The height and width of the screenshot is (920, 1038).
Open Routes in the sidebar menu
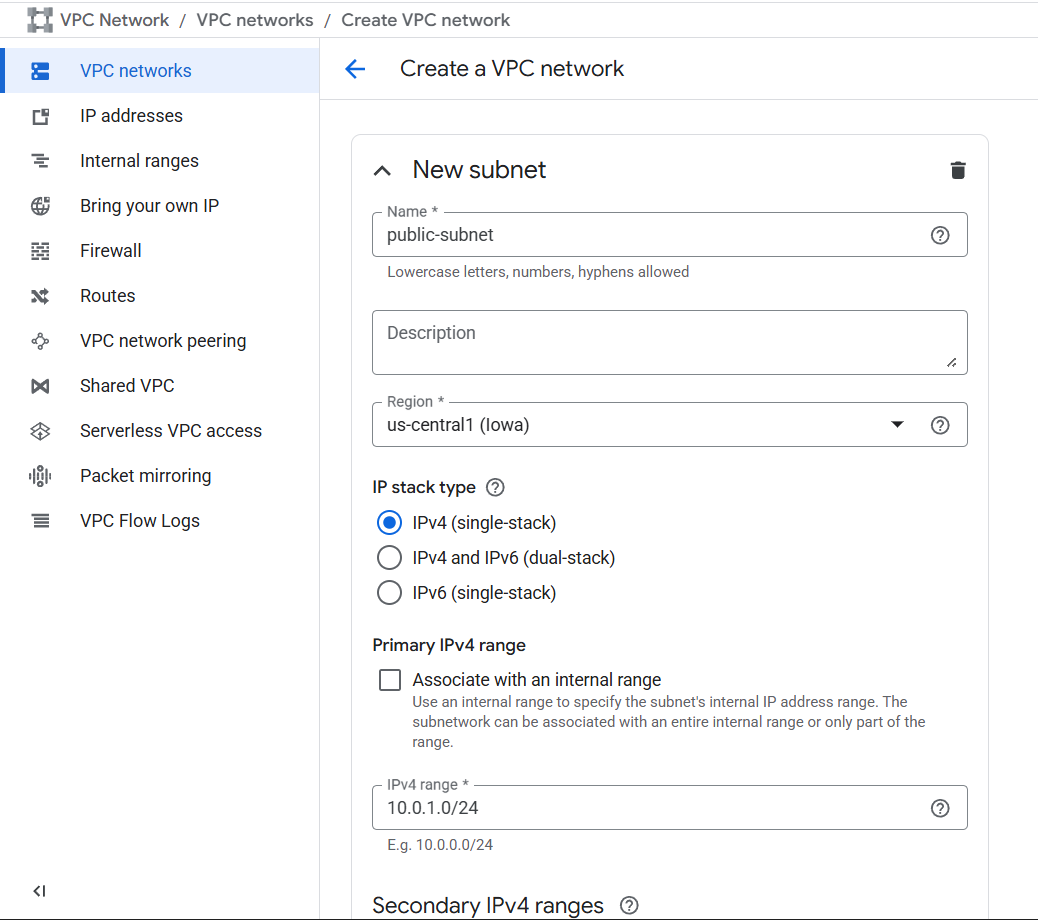[x=107, y=296]
